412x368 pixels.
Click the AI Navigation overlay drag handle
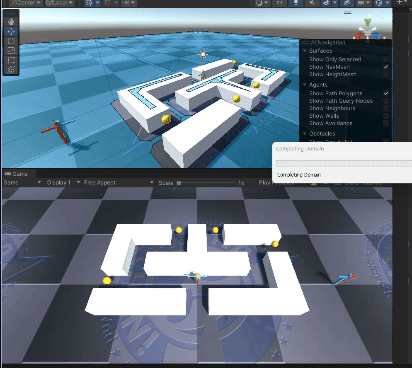(x=305, y=42)
